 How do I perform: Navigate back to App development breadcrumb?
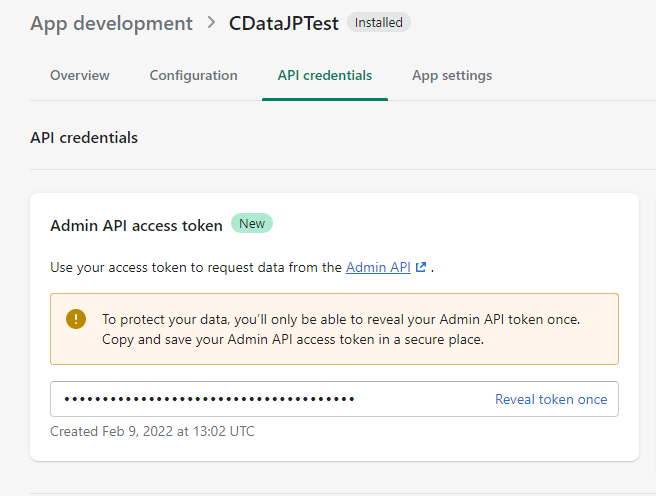coord(111,23)
